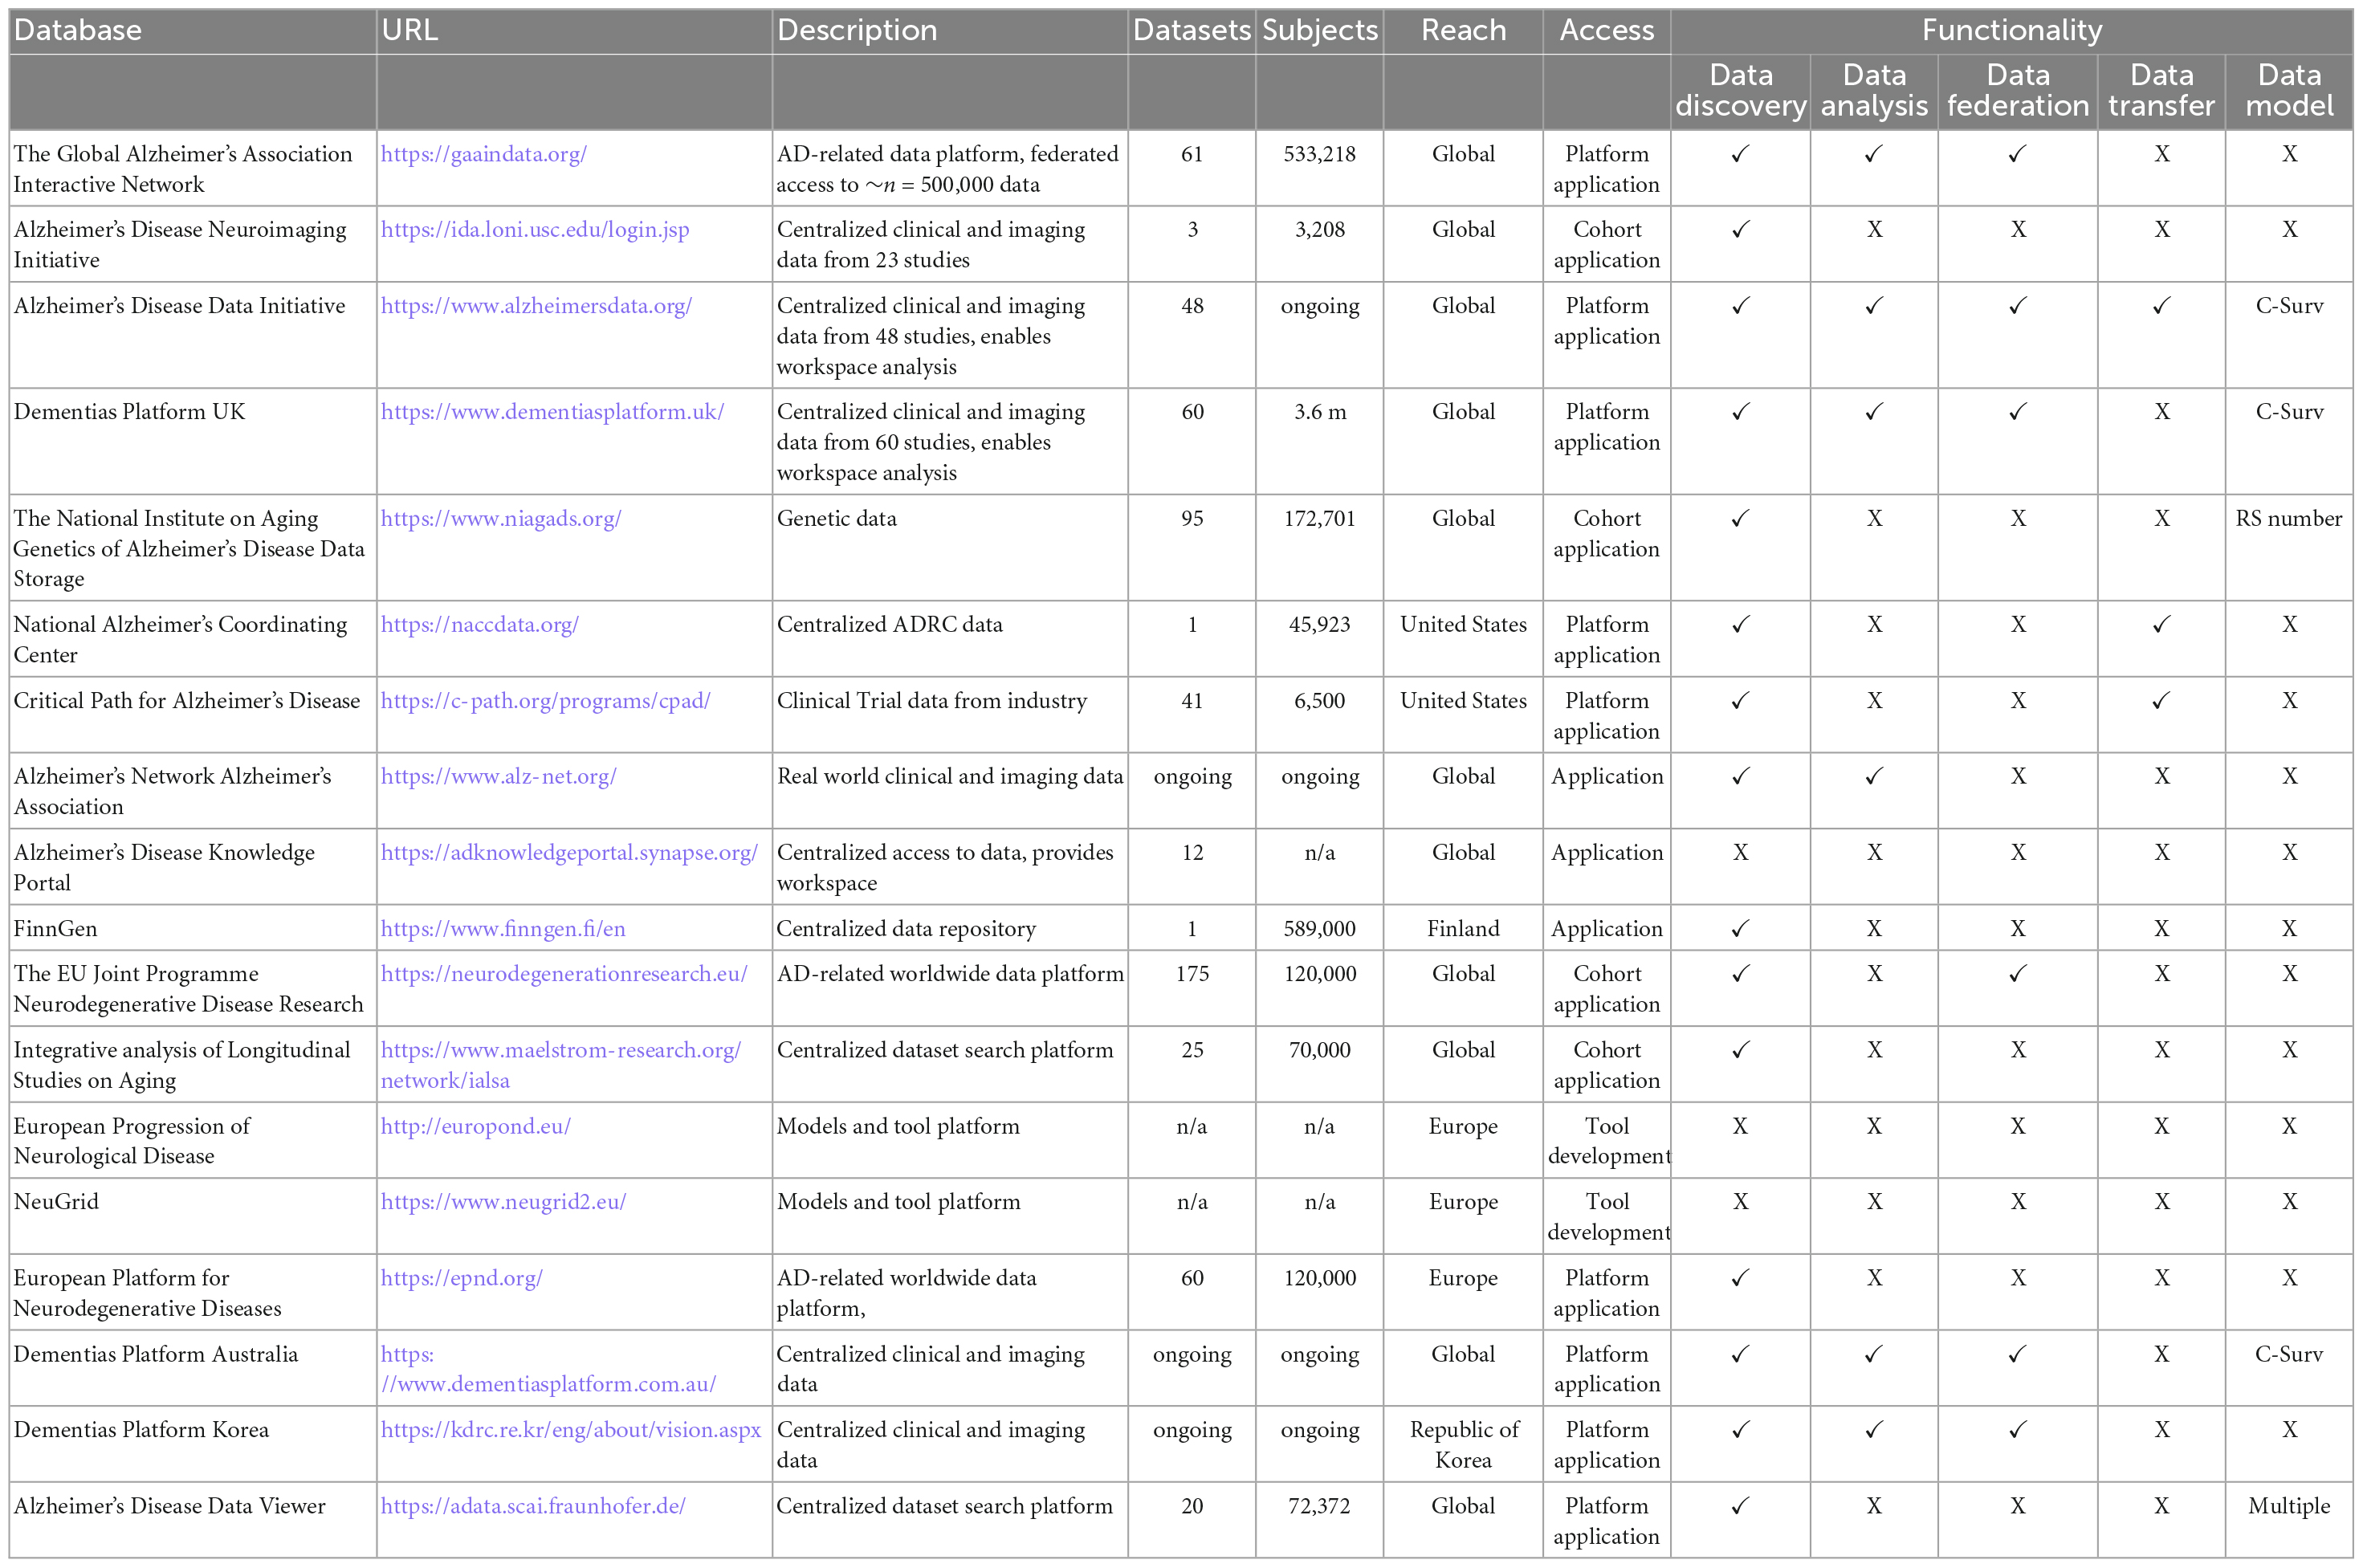Screen dimensions: 2363x1568
Task: Click the Data discovery subheader
Action: click(x=1741, y=90)
